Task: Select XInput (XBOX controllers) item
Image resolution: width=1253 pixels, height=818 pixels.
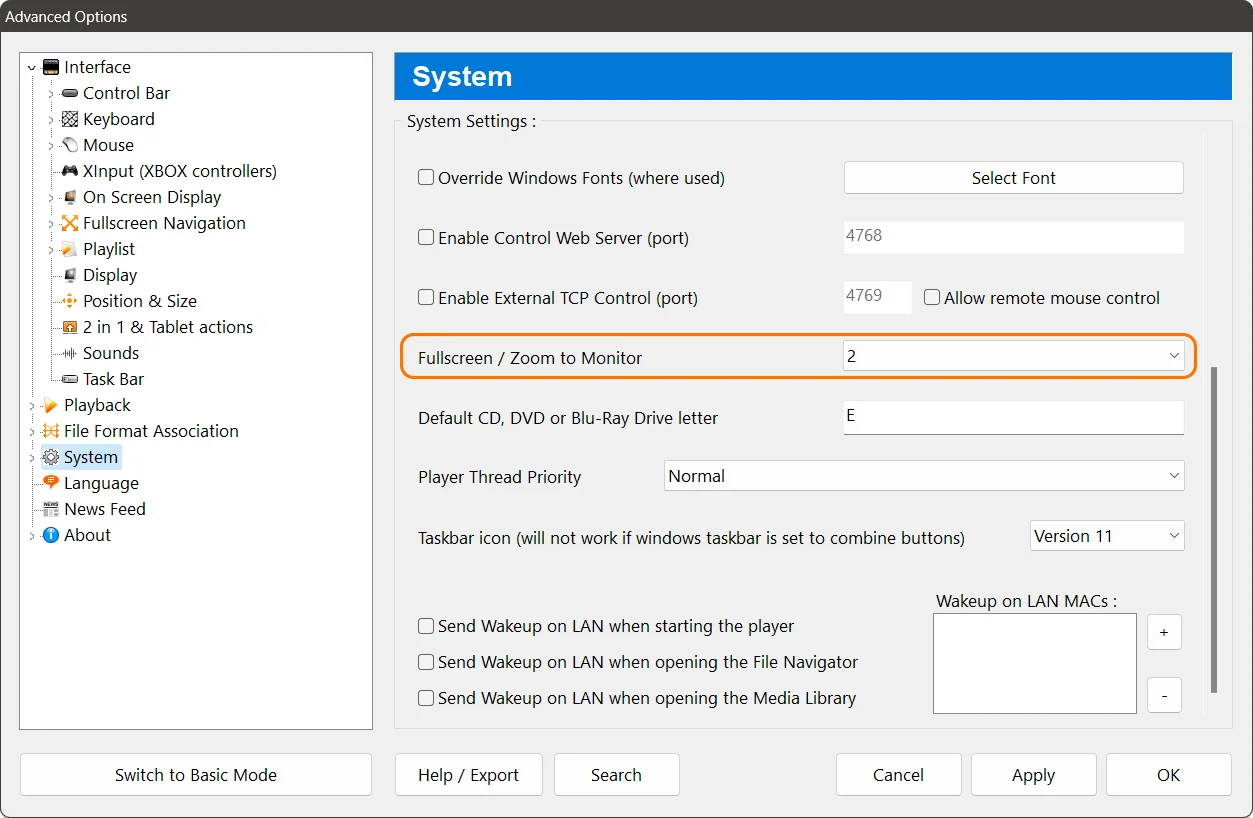Action: pyautogui.click(x=180, y=171)
